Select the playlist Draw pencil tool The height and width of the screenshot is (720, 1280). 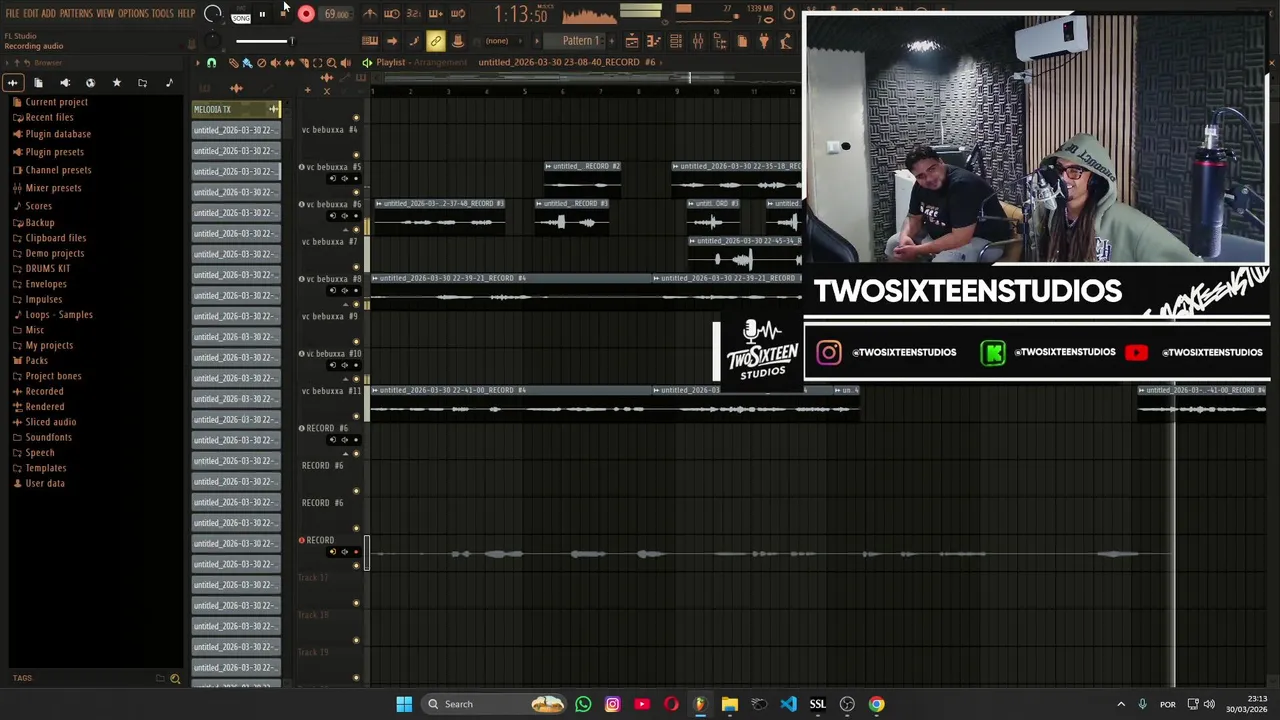coord(233,63)
